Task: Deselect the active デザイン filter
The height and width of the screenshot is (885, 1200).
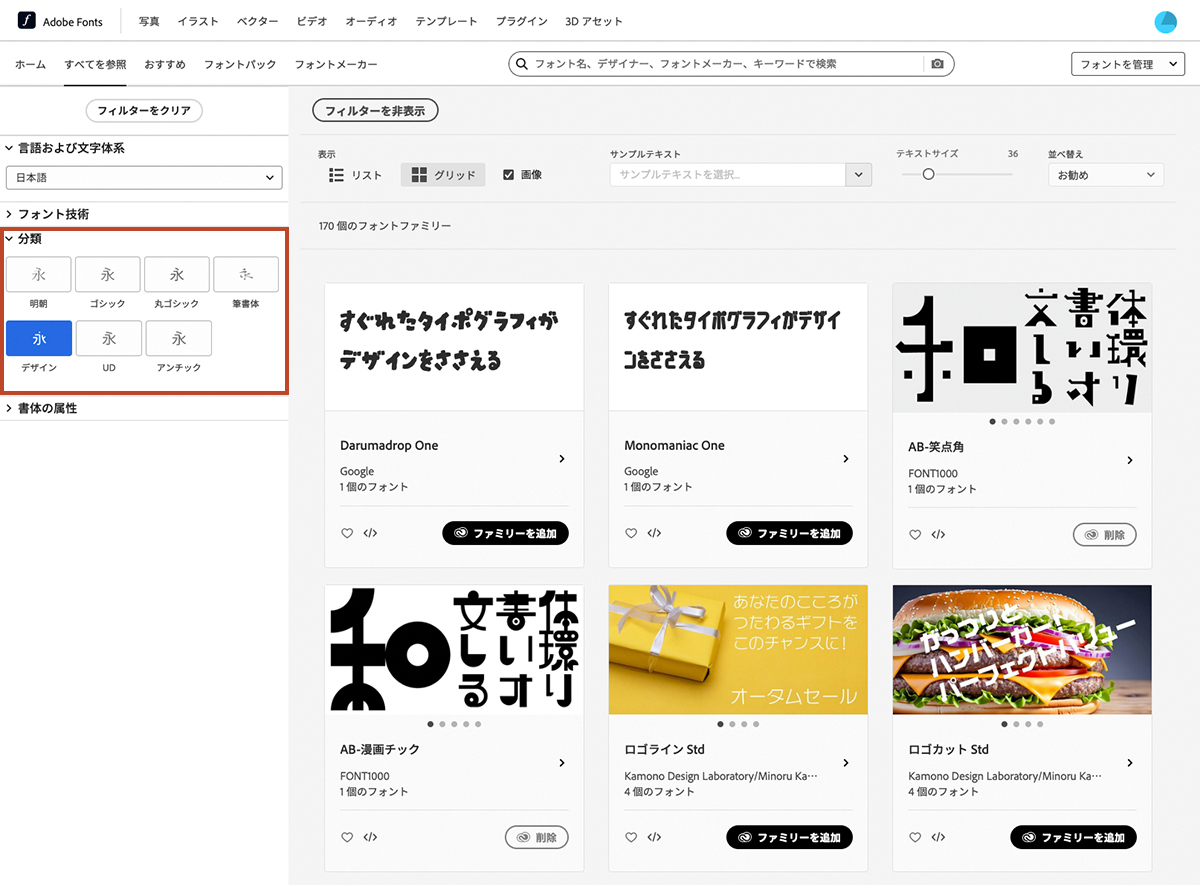Action: 38,338
